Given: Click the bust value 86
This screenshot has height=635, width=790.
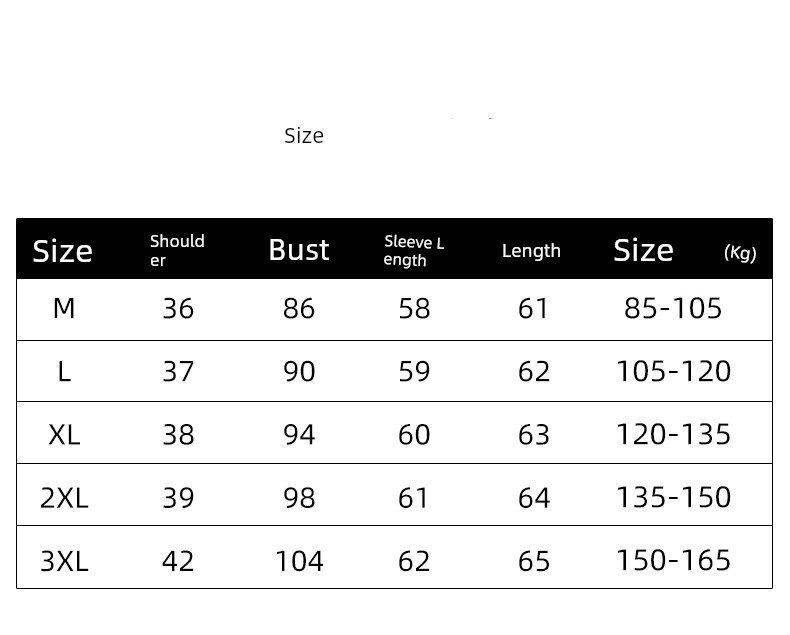Looking at the screenshot, I should coord(299,308).
